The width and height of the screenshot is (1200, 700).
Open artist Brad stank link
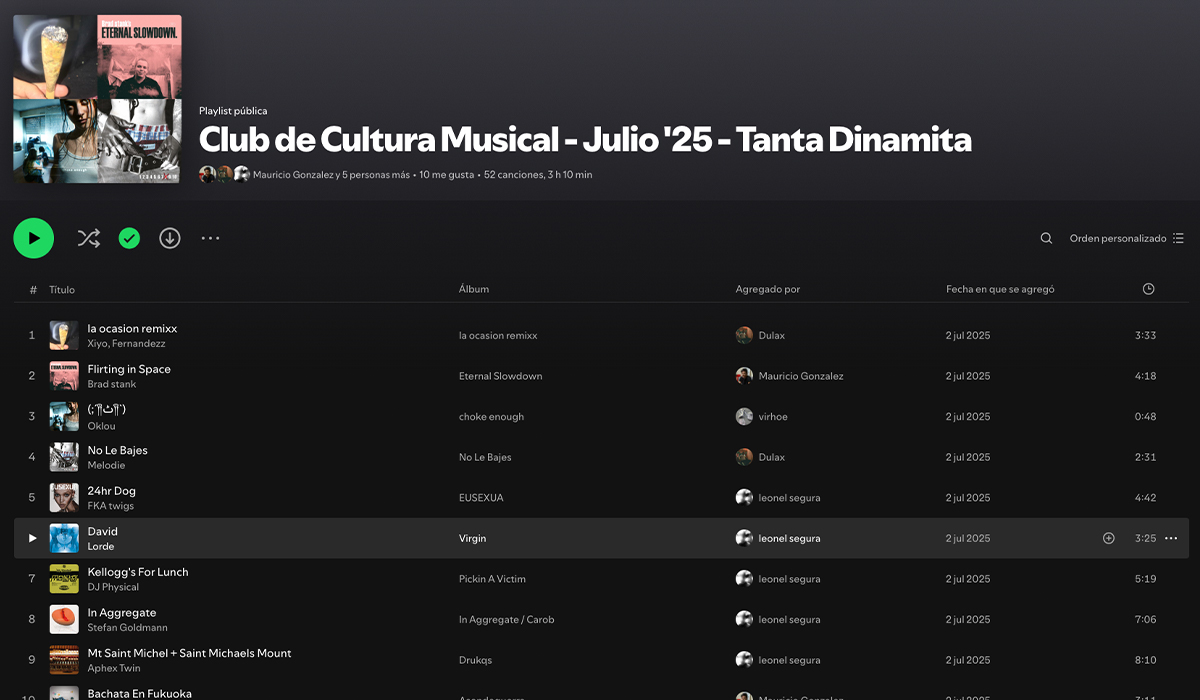pyautogui.click(x=112, y=384)
